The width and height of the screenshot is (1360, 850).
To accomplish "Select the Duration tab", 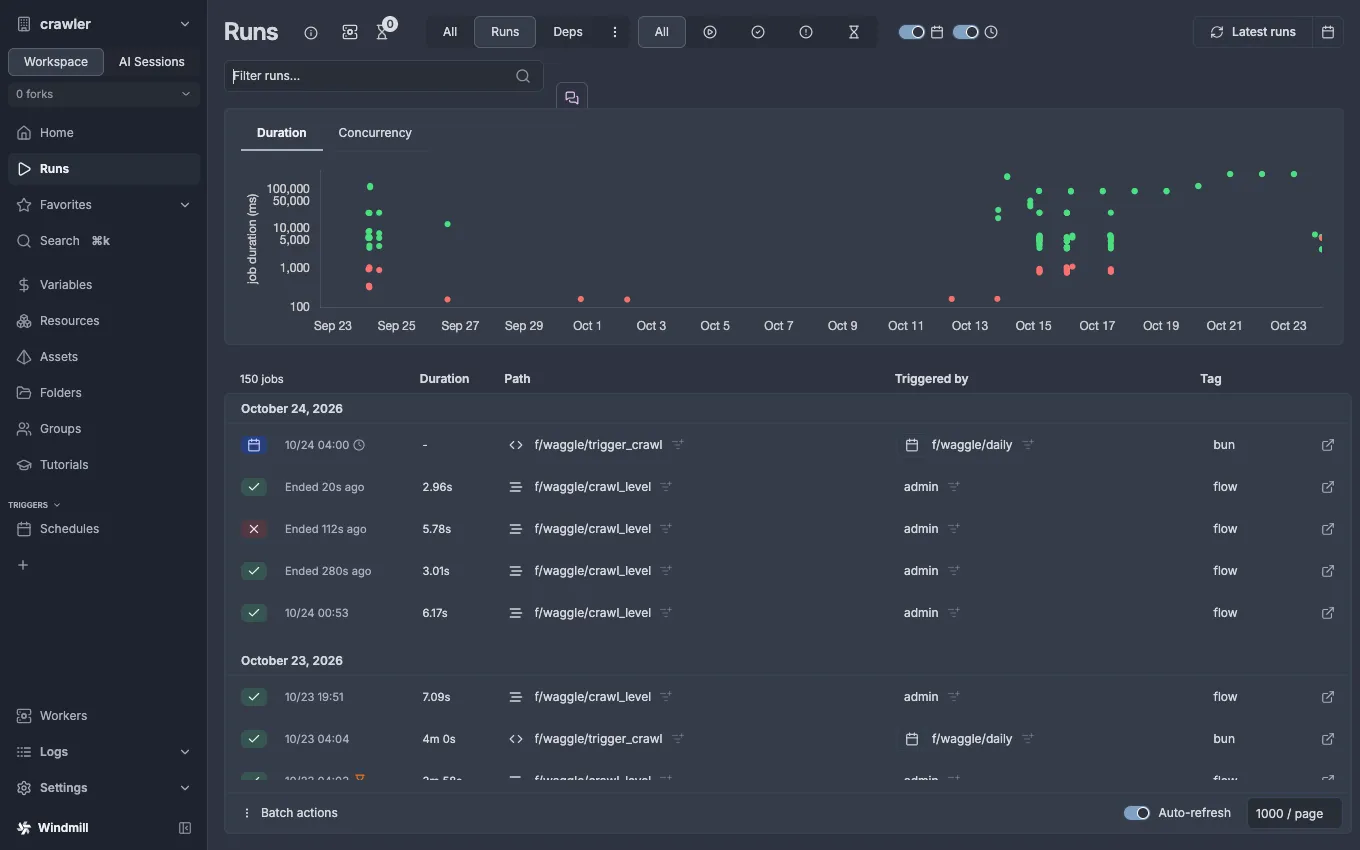I will pos(282,133).
